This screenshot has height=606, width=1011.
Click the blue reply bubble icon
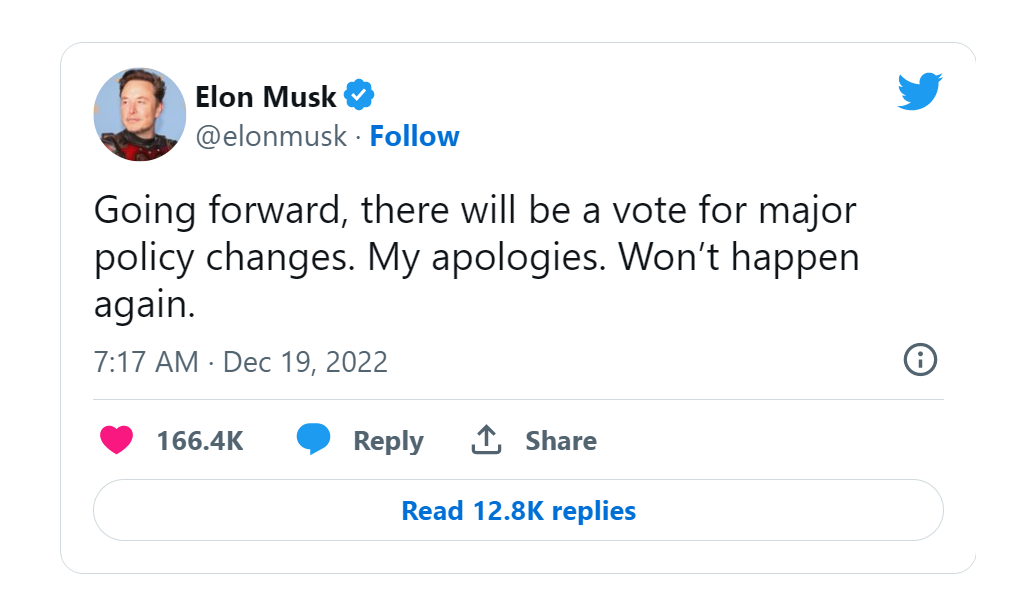point(313,440)
